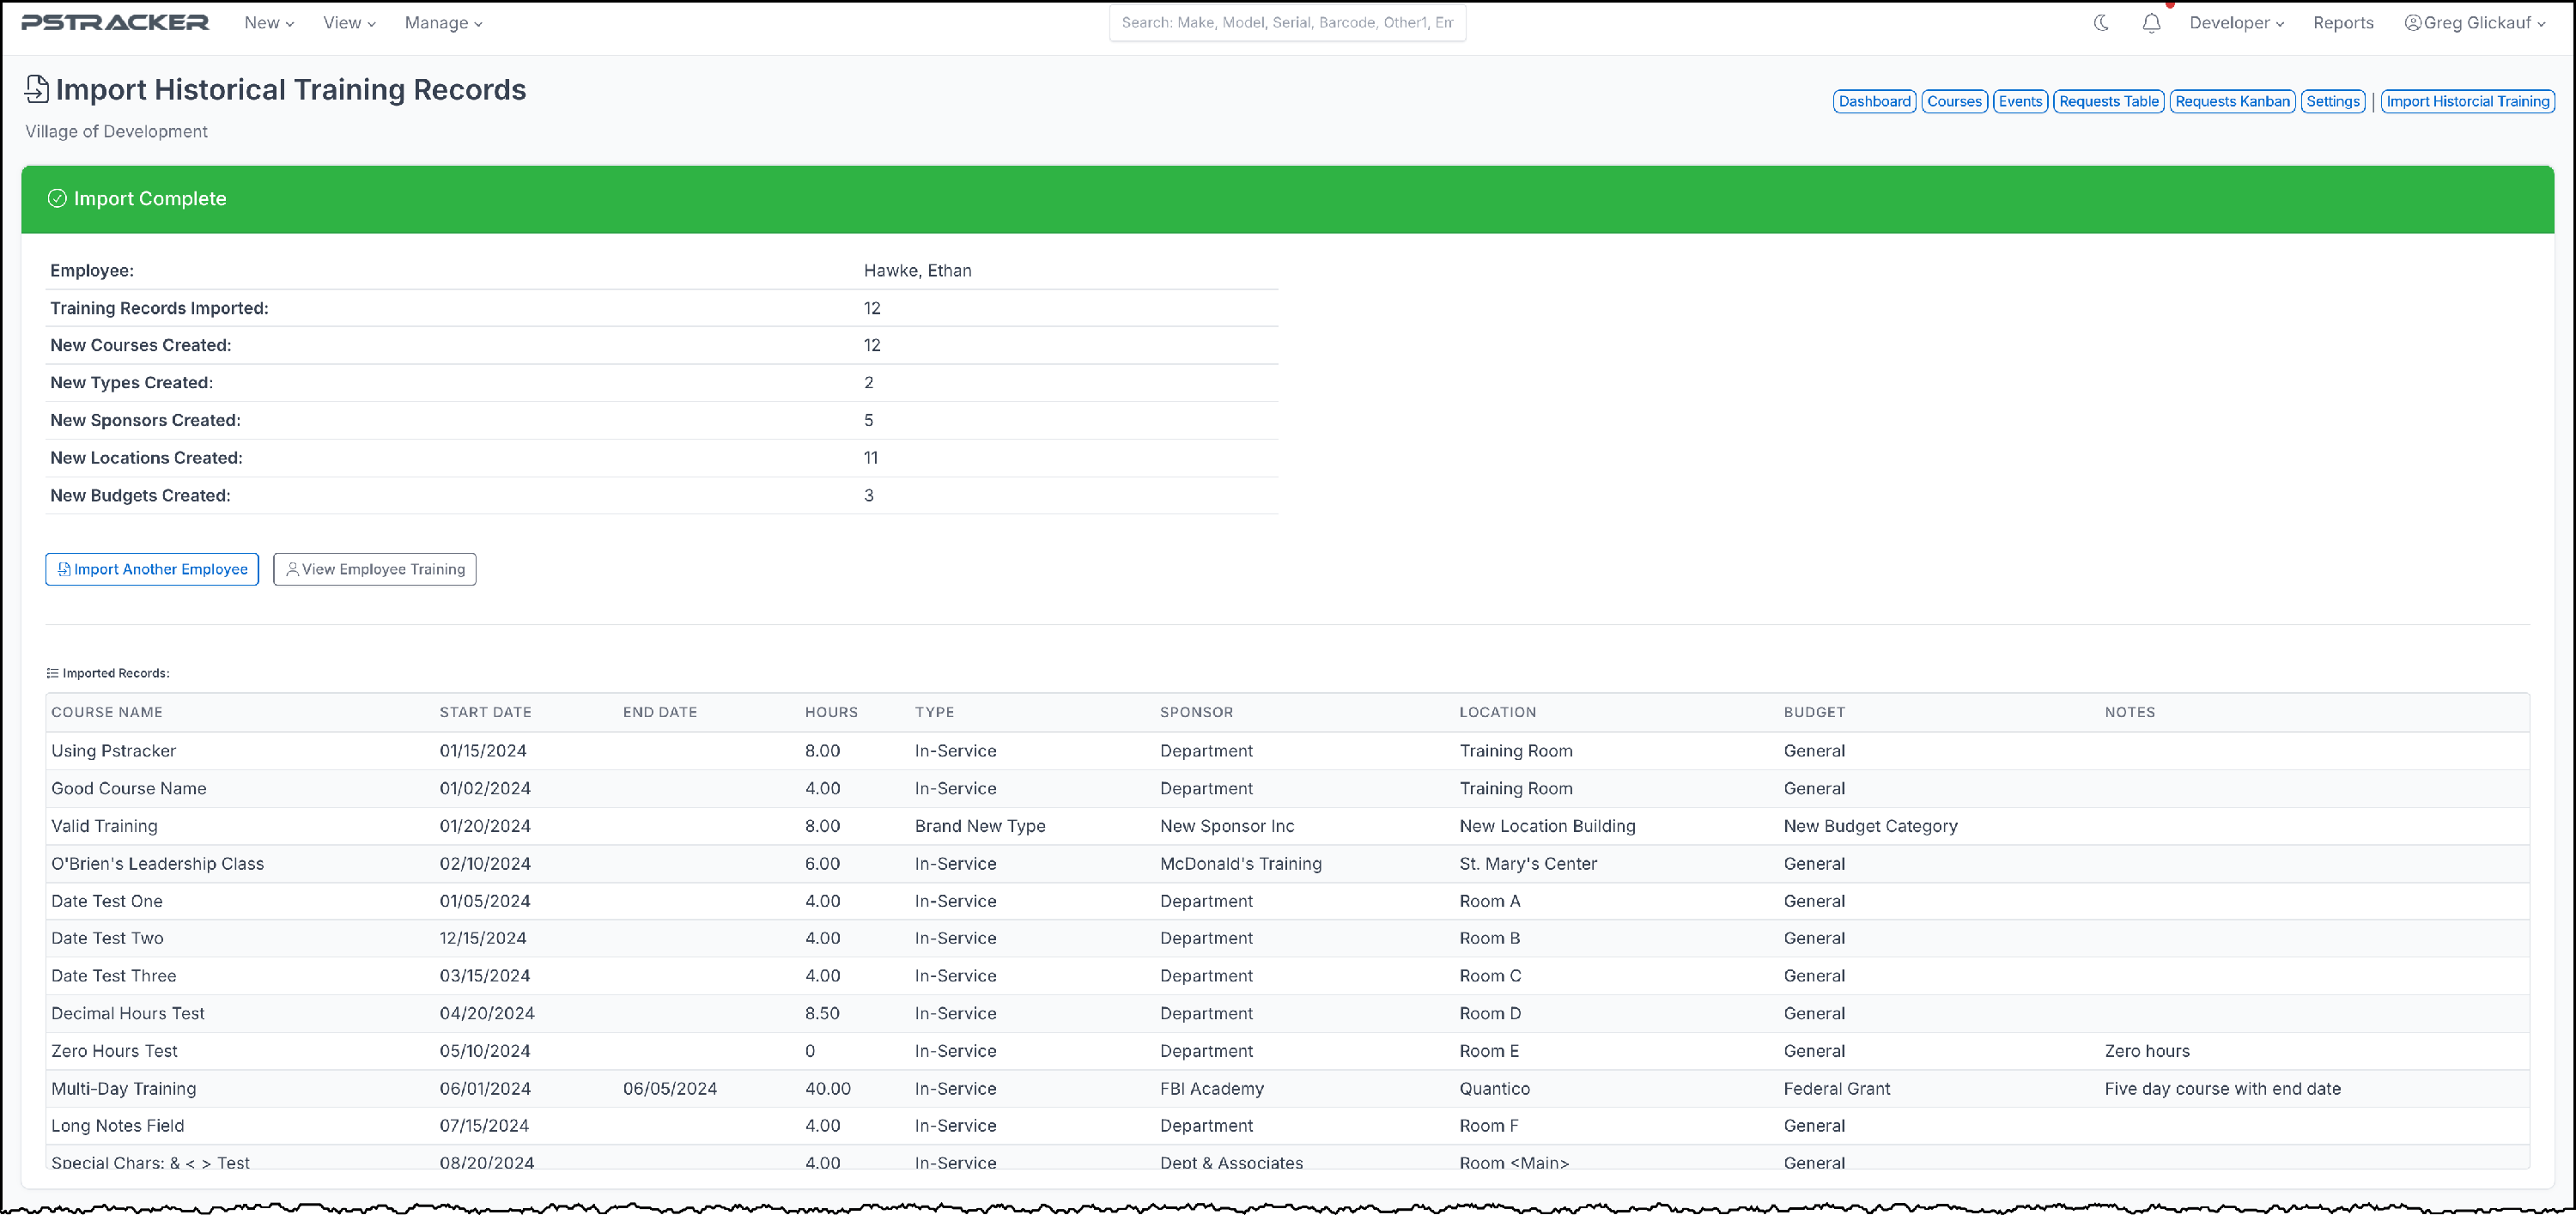Sort by the Start Date column header
2576x1215 pixels.
tap(485, 712)
